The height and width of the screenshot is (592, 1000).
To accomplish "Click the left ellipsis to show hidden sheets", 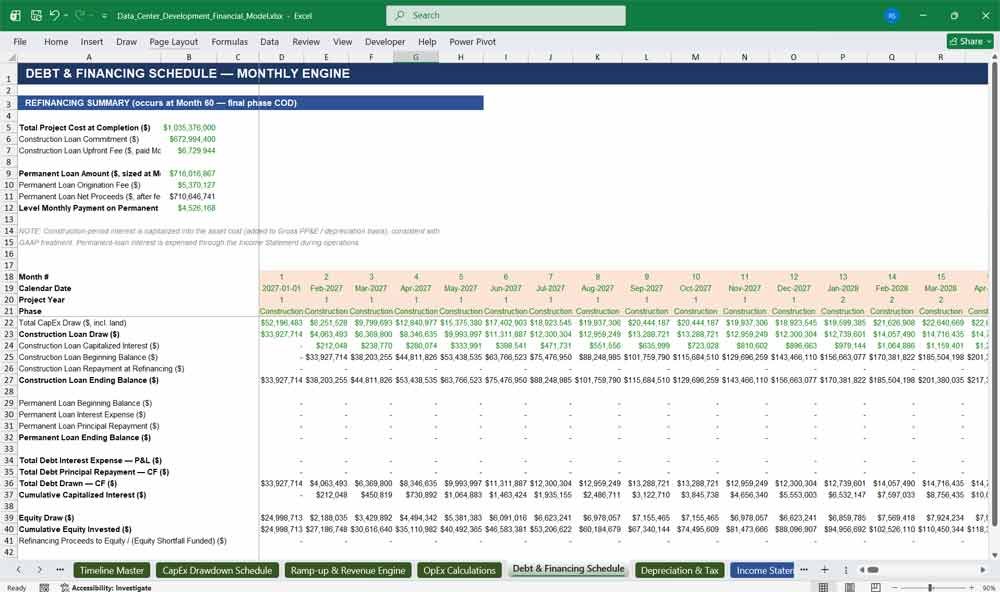I will (x=60, y=570).
